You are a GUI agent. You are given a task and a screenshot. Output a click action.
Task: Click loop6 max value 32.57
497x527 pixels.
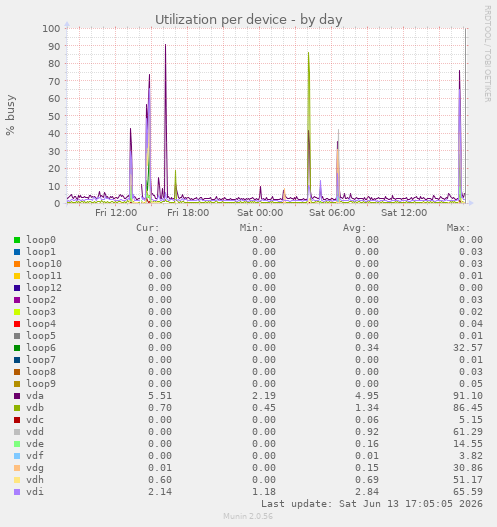[x=468, y=348]
